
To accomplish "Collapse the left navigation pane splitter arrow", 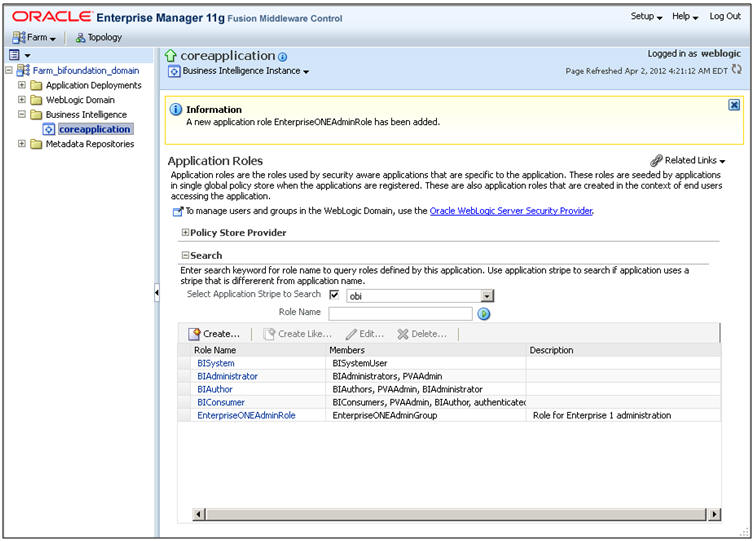I will pyautogui.click(x=157, y=293).
